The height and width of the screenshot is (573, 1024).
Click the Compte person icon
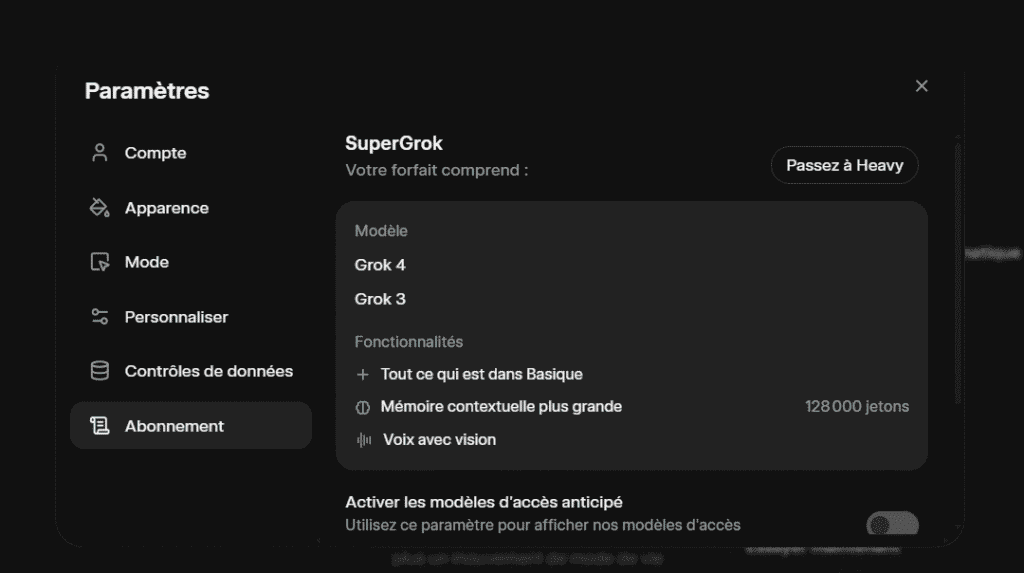(x=99, y=153)
